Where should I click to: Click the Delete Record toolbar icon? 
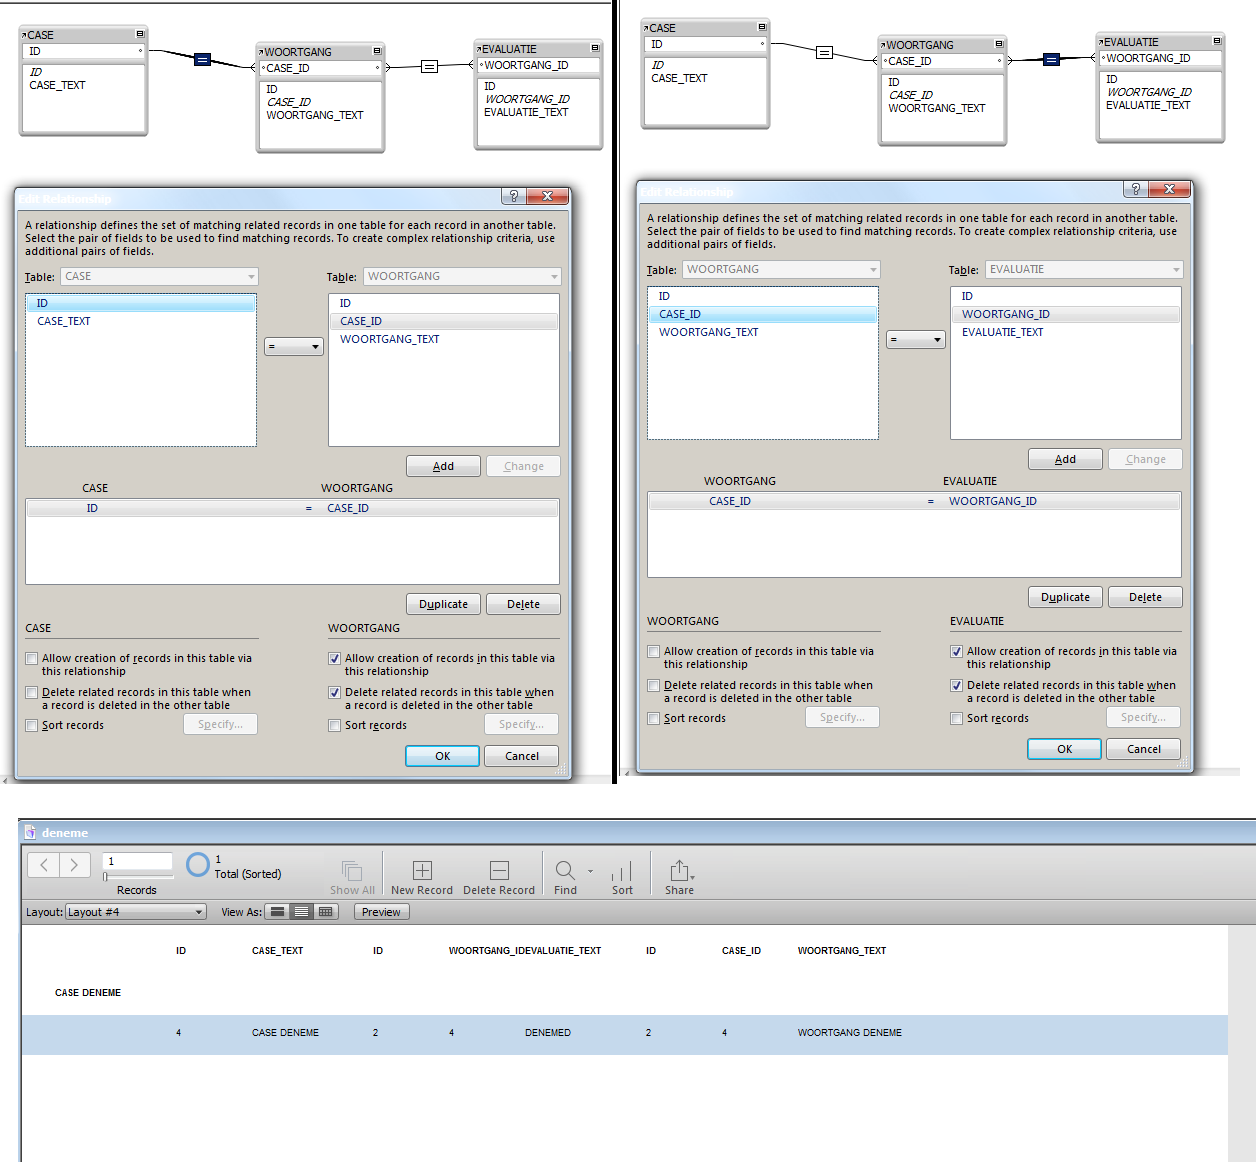tap(499, 870)
